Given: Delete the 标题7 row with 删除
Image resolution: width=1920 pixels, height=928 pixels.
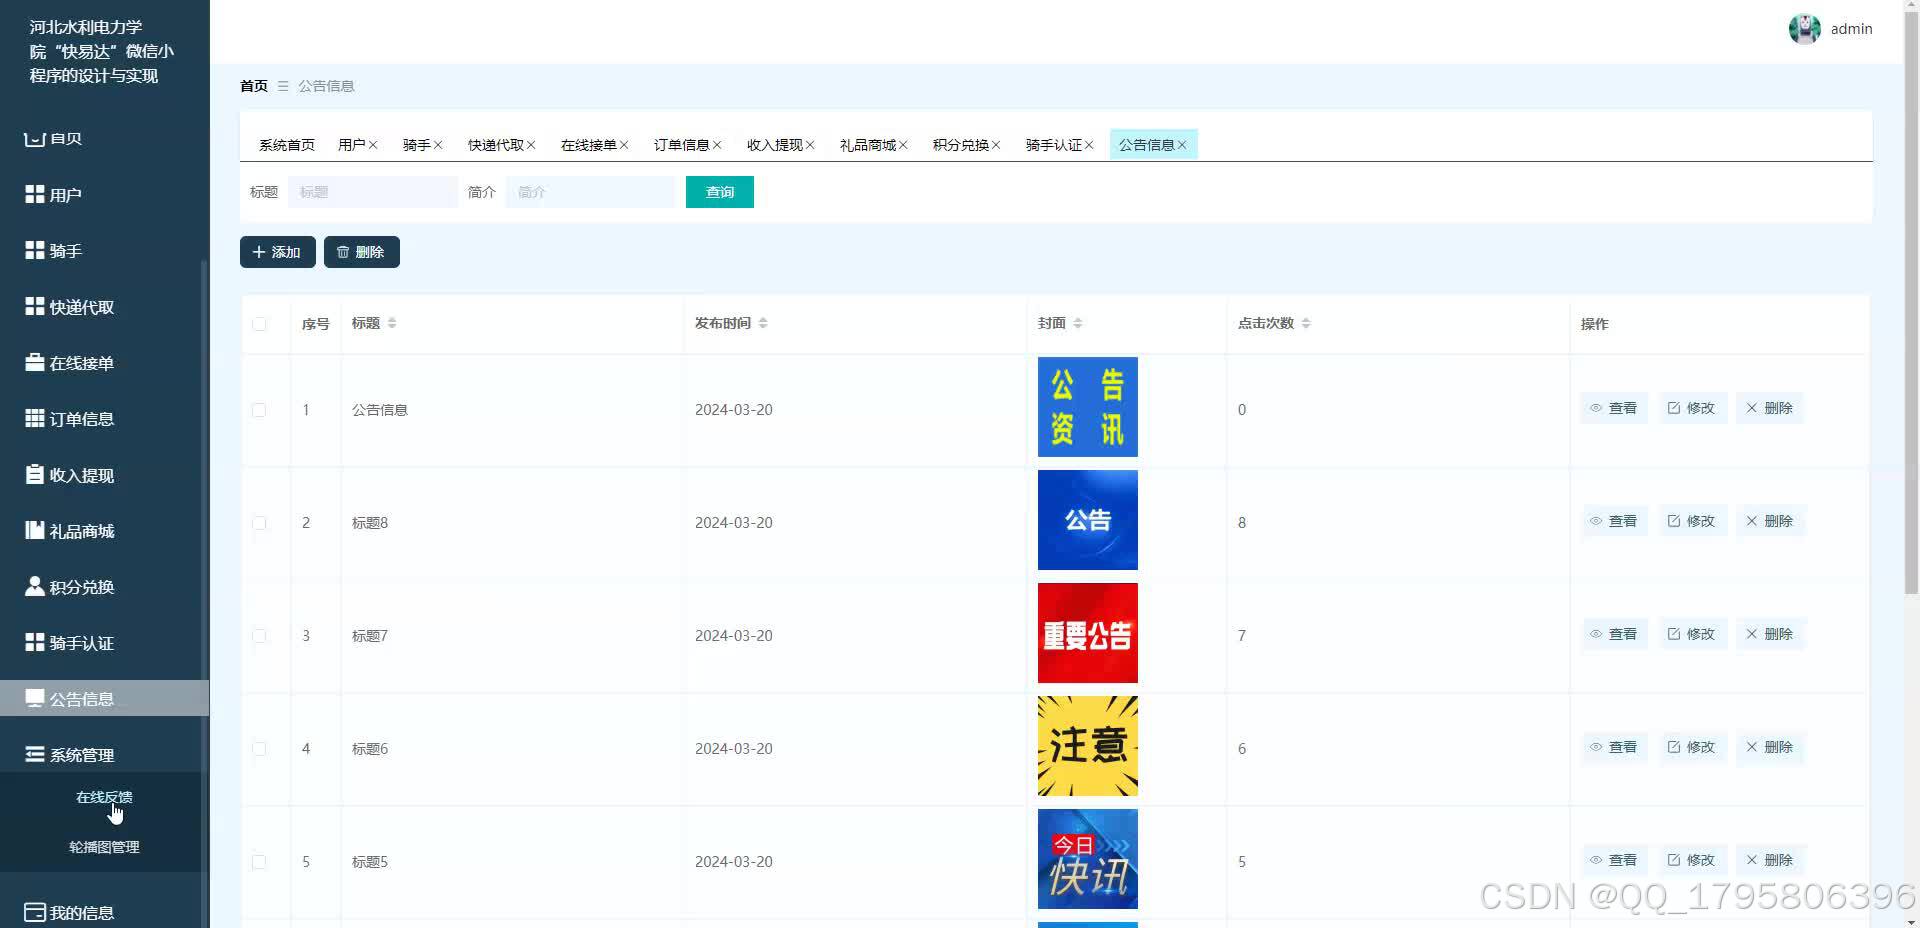Looking at the screenshot, I should (x=1770, y=634).
